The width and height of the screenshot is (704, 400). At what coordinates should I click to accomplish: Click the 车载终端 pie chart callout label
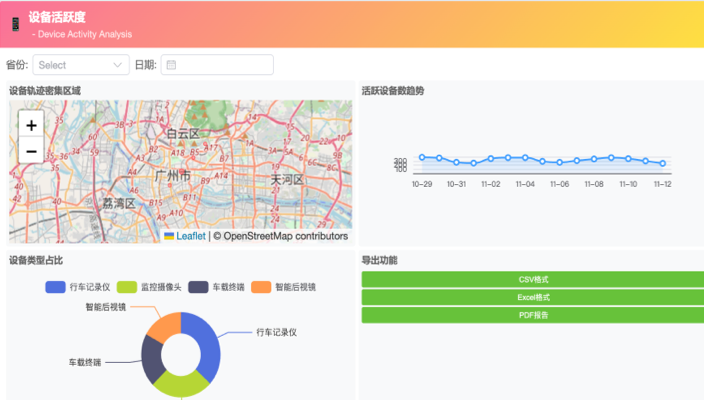[x=85, y=362]
